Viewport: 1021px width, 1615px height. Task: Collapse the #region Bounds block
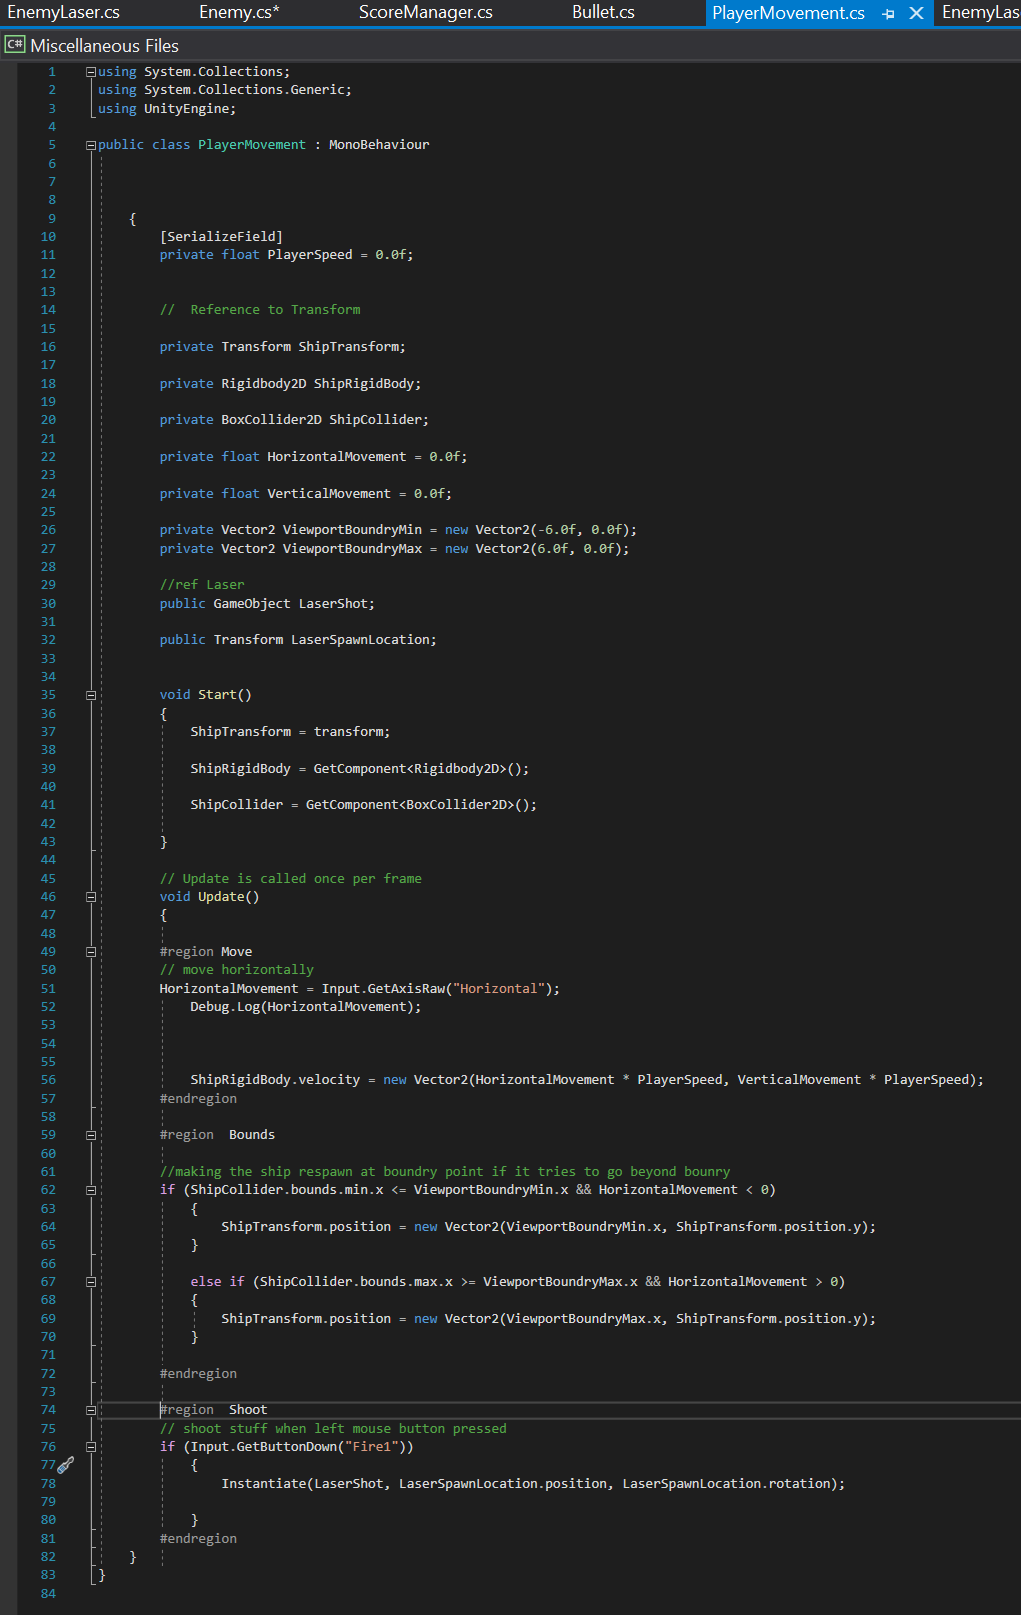91,1135
